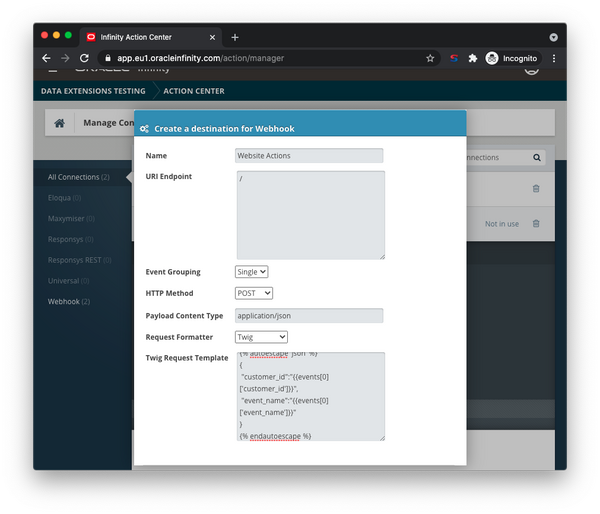Open Data Extensions Testing breadcrumb

93,91
